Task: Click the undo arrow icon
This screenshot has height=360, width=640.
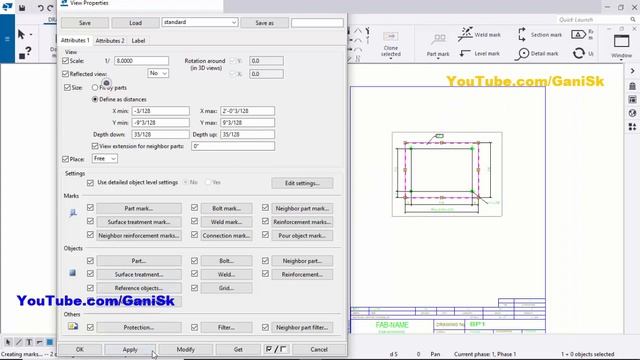Action: pyautogui.click(x=40, y=8)
